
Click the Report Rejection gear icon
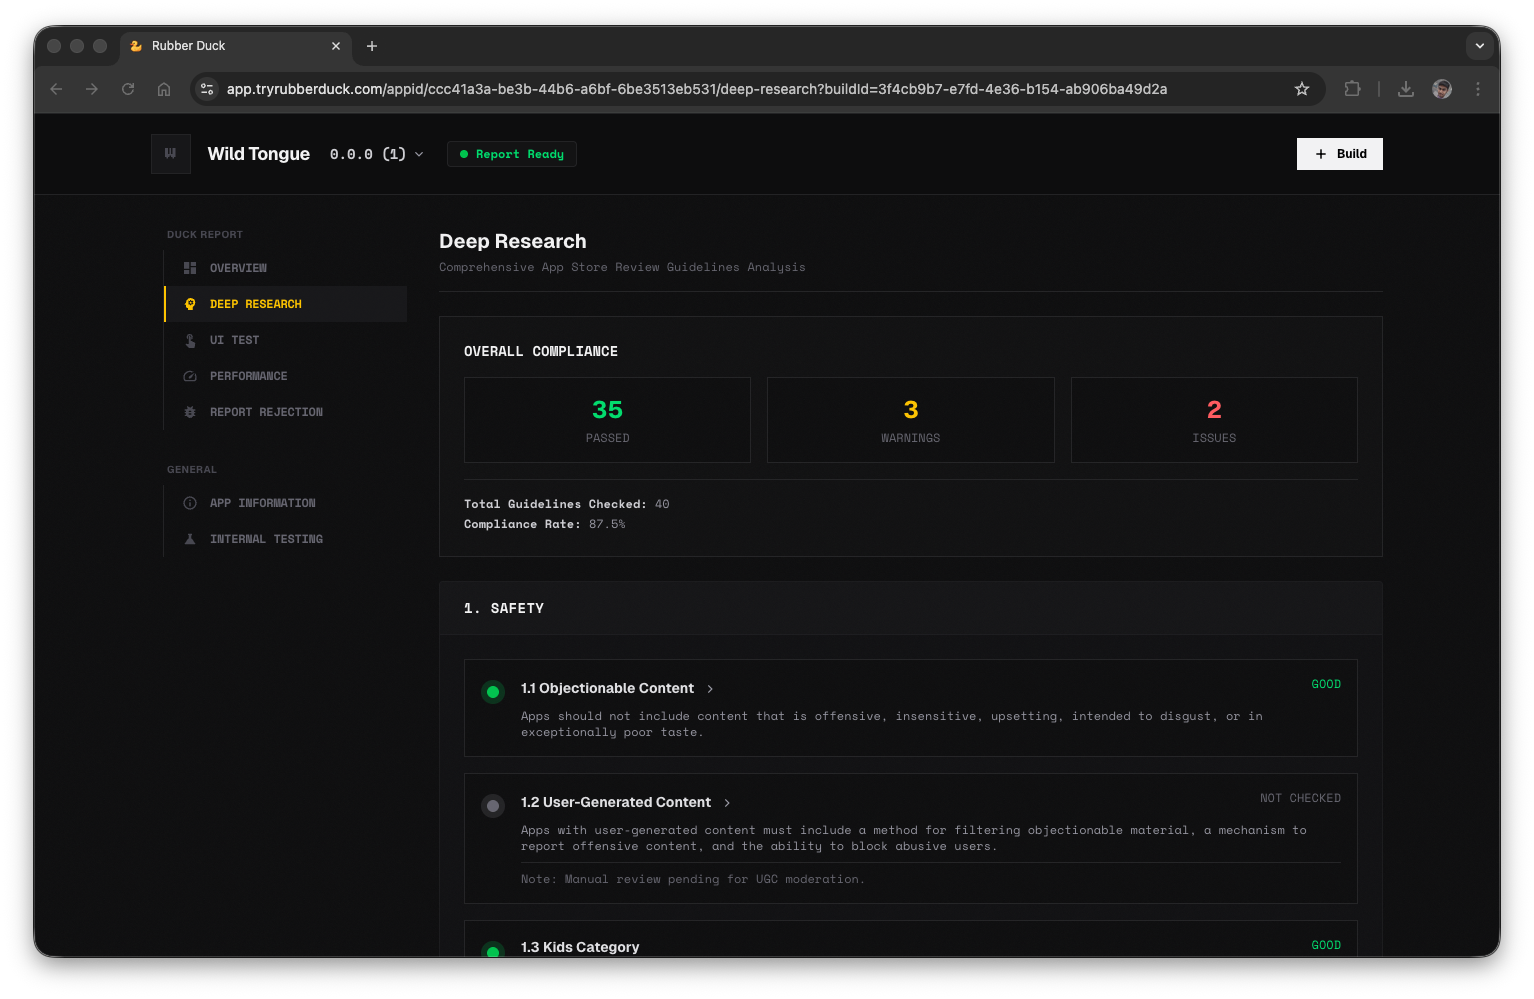pos(190,412)
